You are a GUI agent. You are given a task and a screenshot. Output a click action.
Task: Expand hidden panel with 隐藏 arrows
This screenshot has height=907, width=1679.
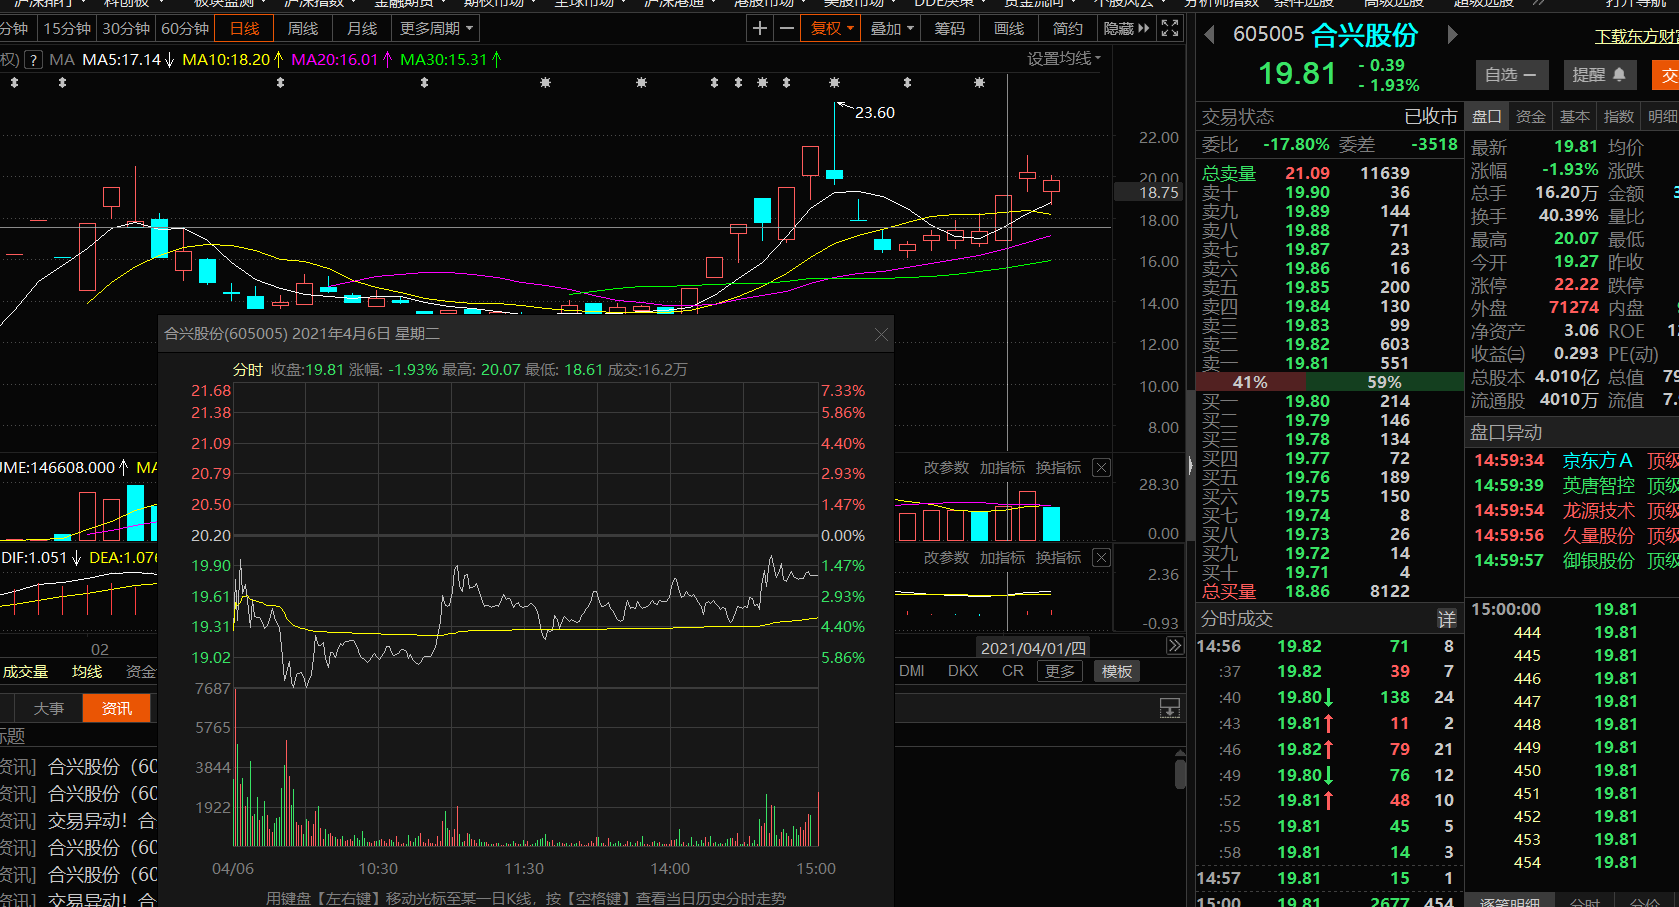click(x=1127, y=28)
